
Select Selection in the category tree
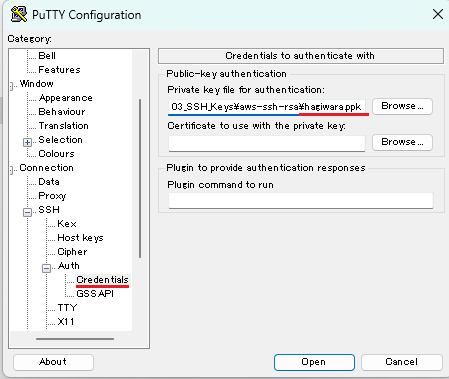coord(60,140)
